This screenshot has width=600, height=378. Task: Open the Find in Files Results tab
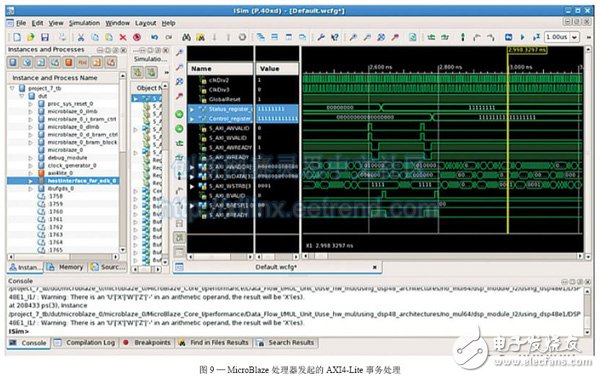coord(214,343)
